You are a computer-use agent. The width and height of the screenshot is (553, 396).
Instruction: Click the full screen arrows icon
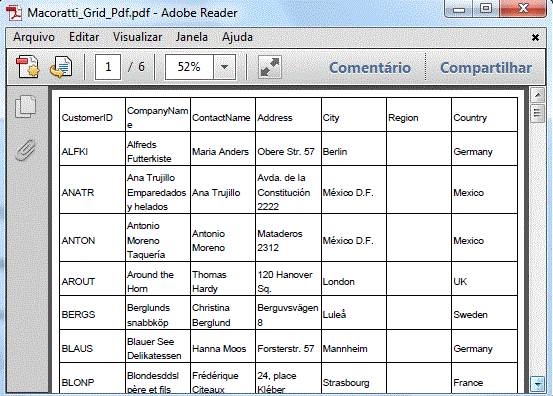point(270,67)
